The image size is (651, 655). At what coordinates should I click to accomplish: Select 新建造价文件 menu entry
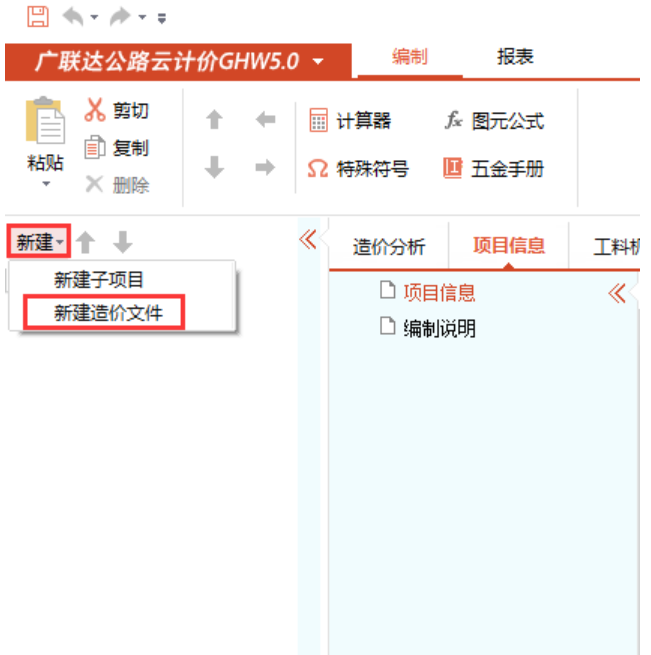point(107,312)
